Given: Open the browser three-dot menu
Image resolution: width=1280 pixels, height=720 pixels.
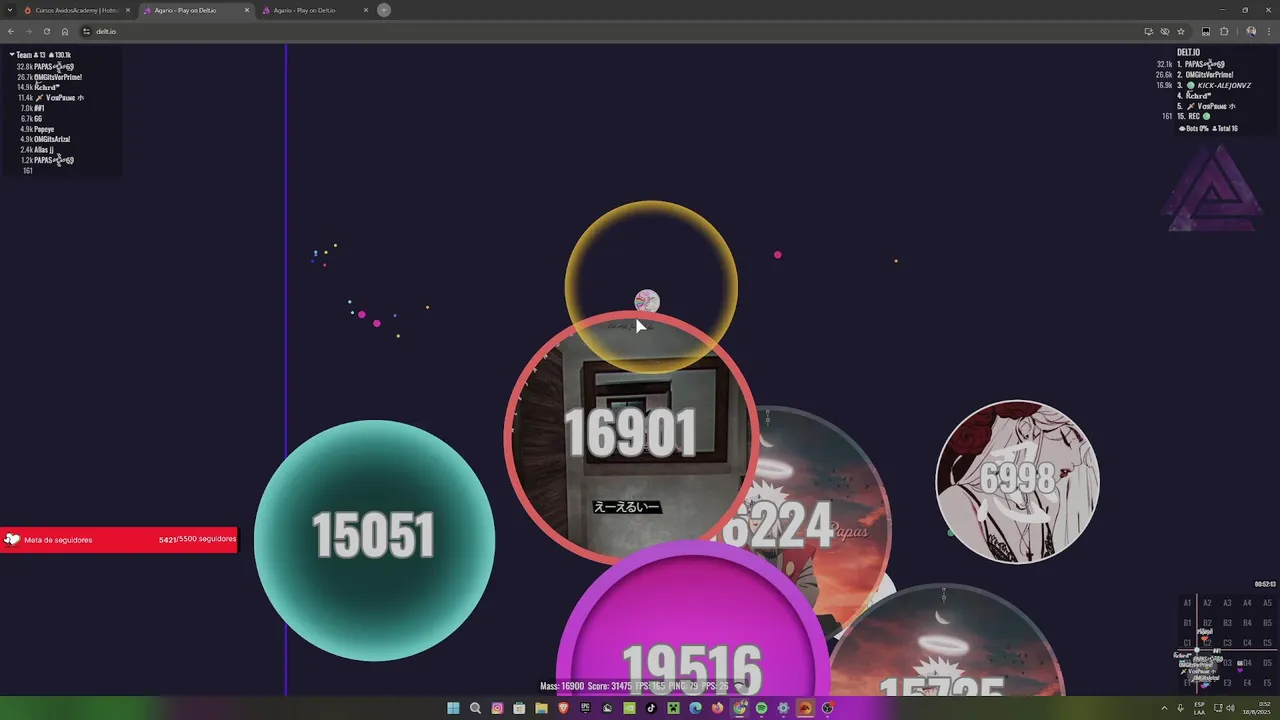Looking at the screenshot, I should click(1269, 31).
